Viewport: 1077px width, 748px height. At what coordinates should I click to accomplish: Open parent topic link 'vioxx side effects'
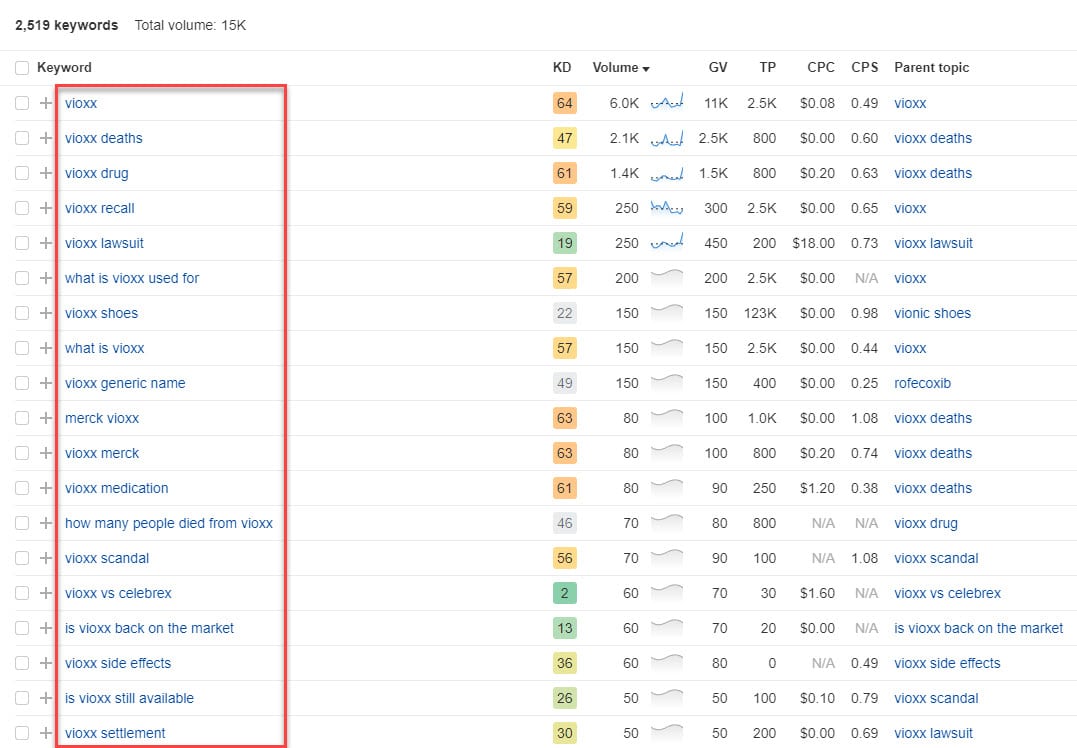pyautogui.click(x=947, y=664)
